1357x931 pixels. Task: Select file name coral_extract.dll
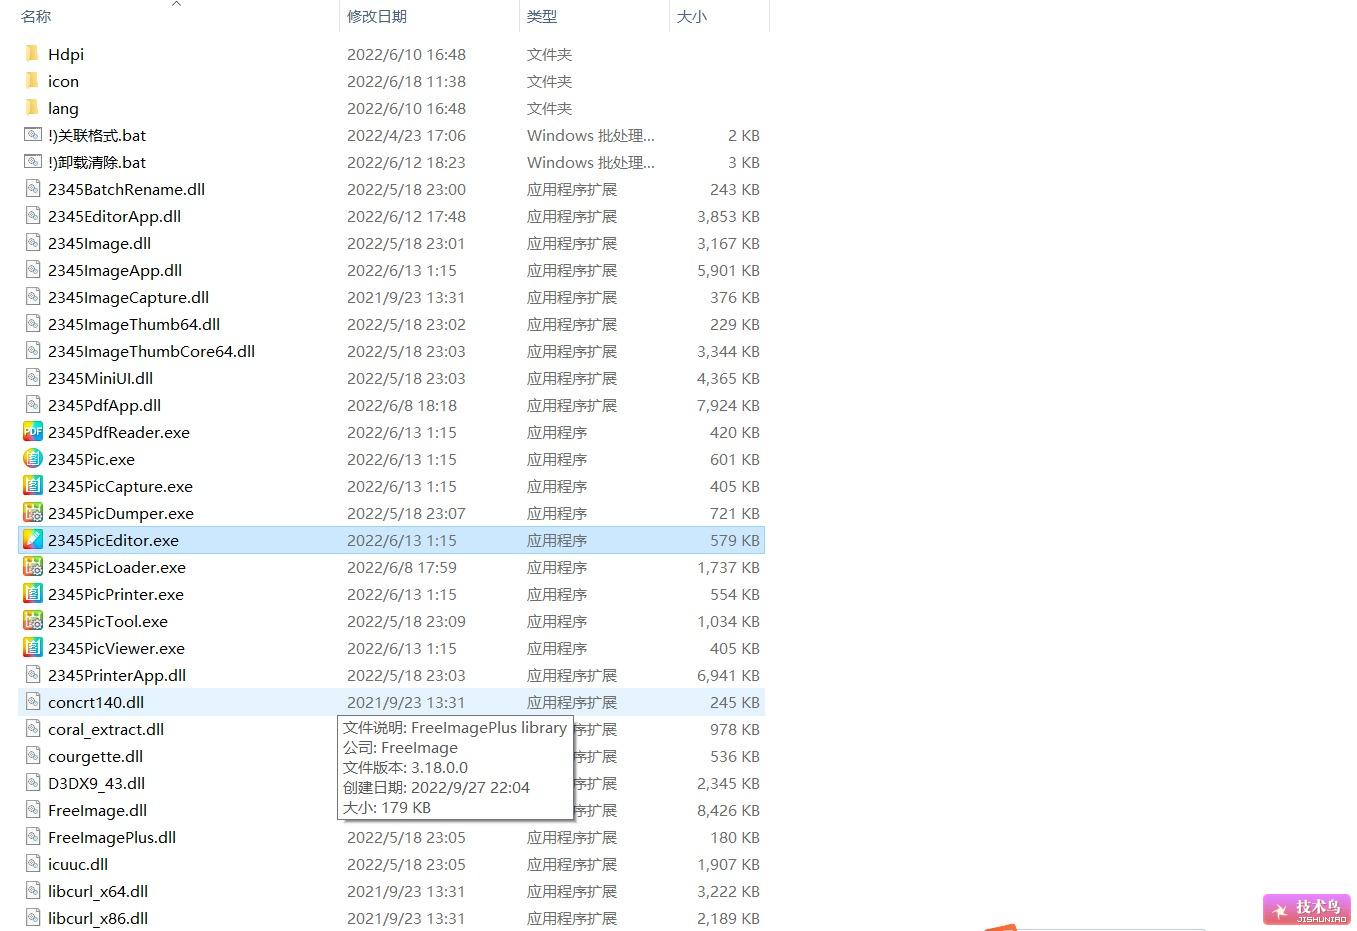point(106,729)
